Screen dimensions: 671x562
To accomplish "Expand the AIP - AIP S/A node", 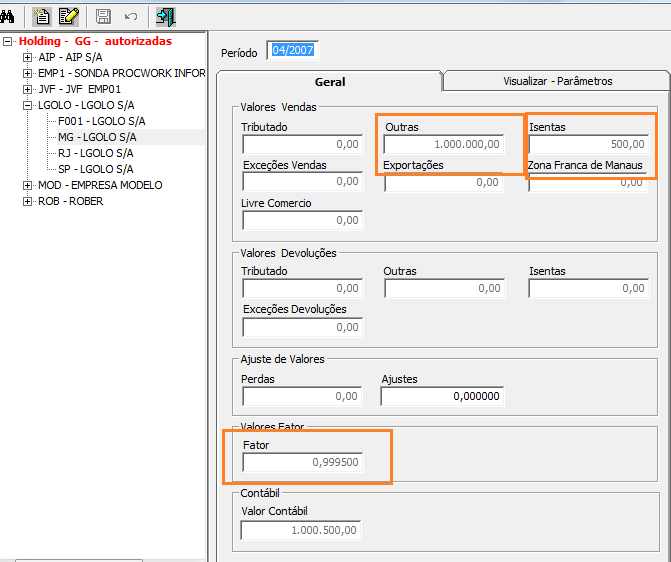I will [27, 58].
